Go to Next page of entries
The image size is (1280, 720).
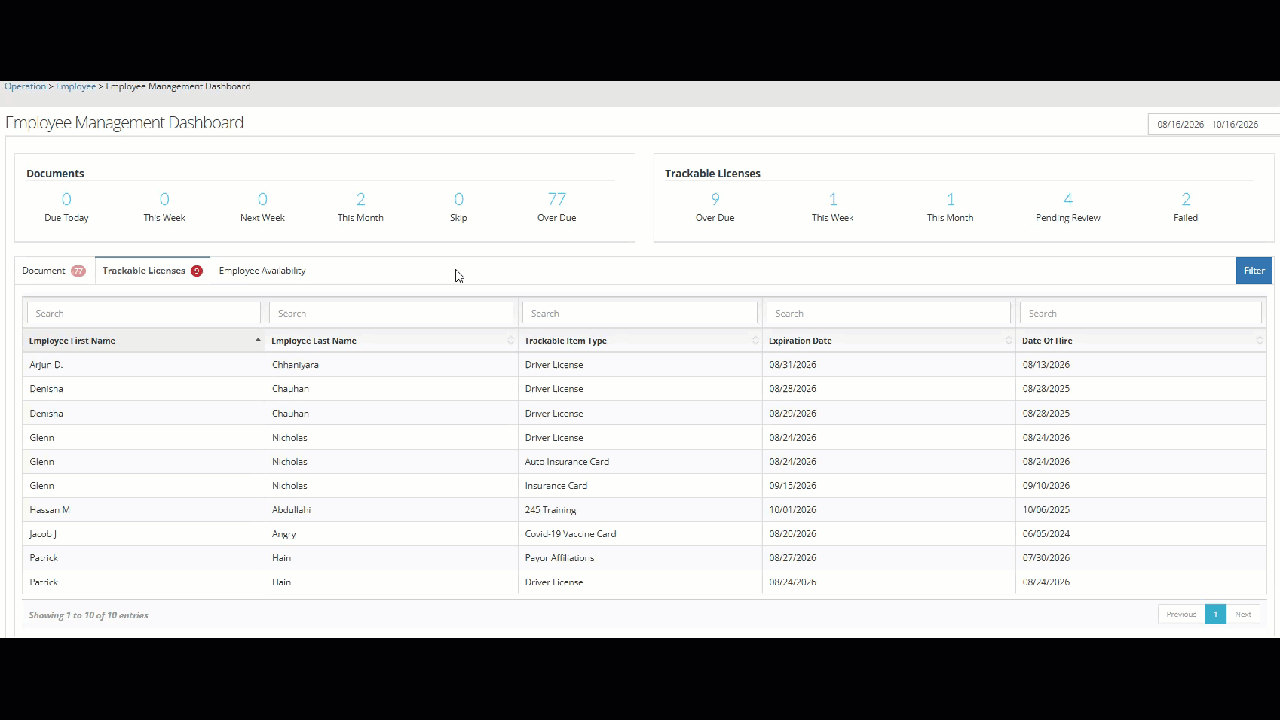[x=1243, y=614]
